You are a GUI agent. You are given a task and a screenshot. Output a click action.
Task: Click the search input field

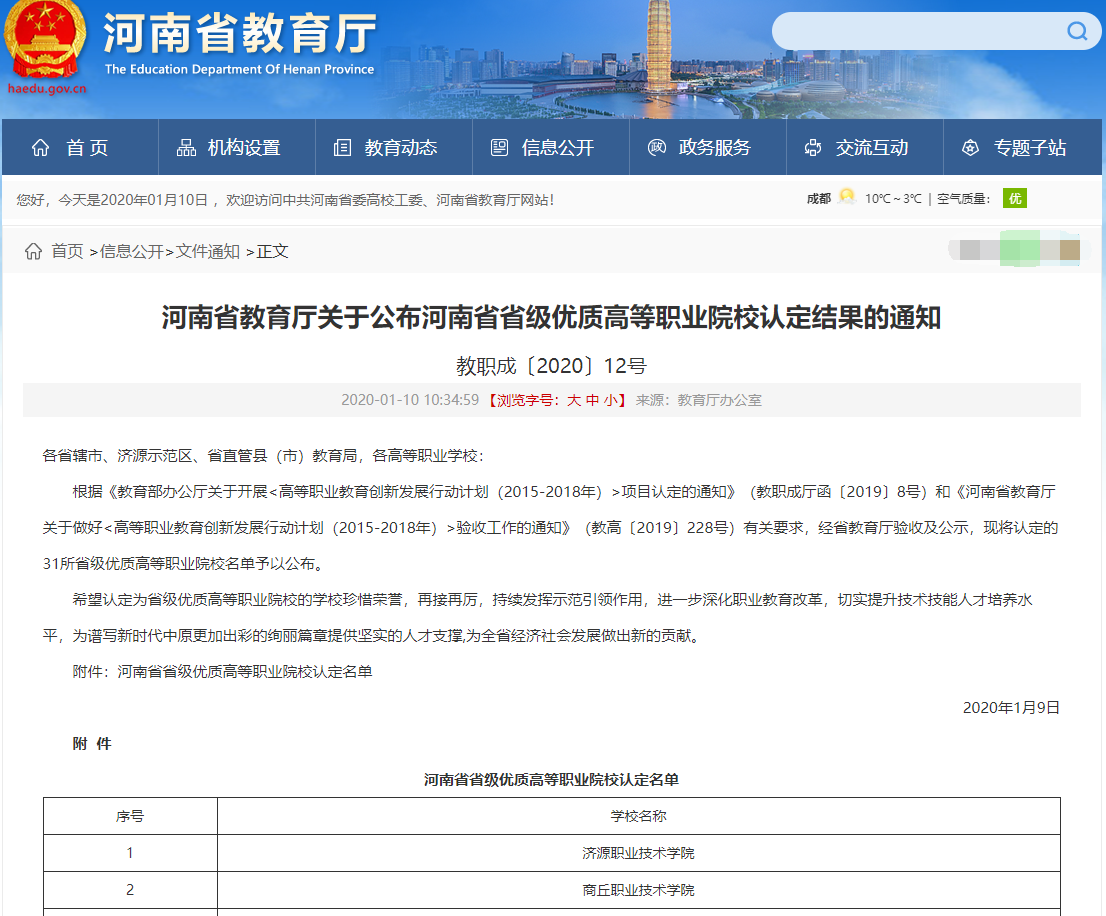click(x=918, y=31)
